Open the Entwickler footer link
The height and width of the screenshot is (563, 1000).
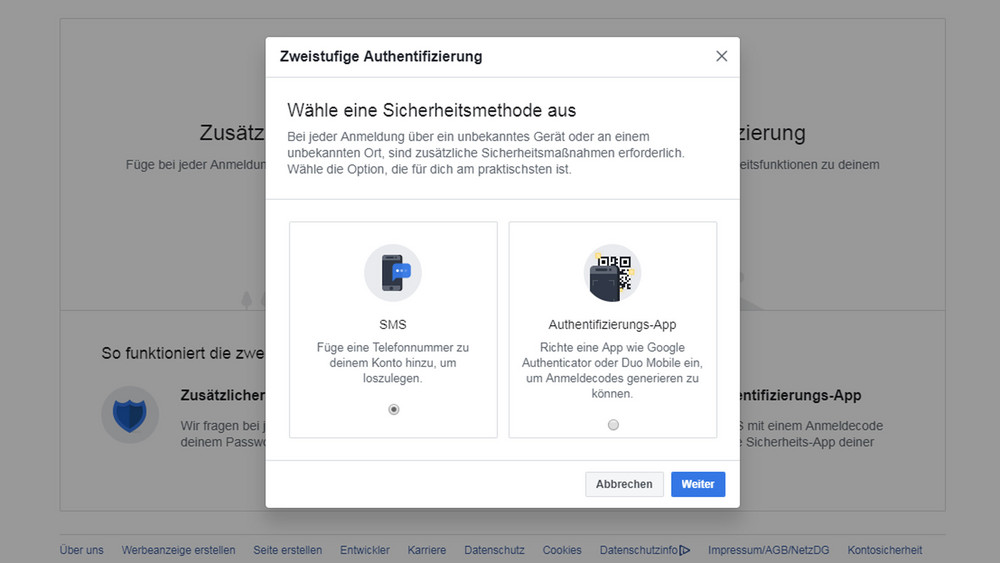tap(365, 550)
